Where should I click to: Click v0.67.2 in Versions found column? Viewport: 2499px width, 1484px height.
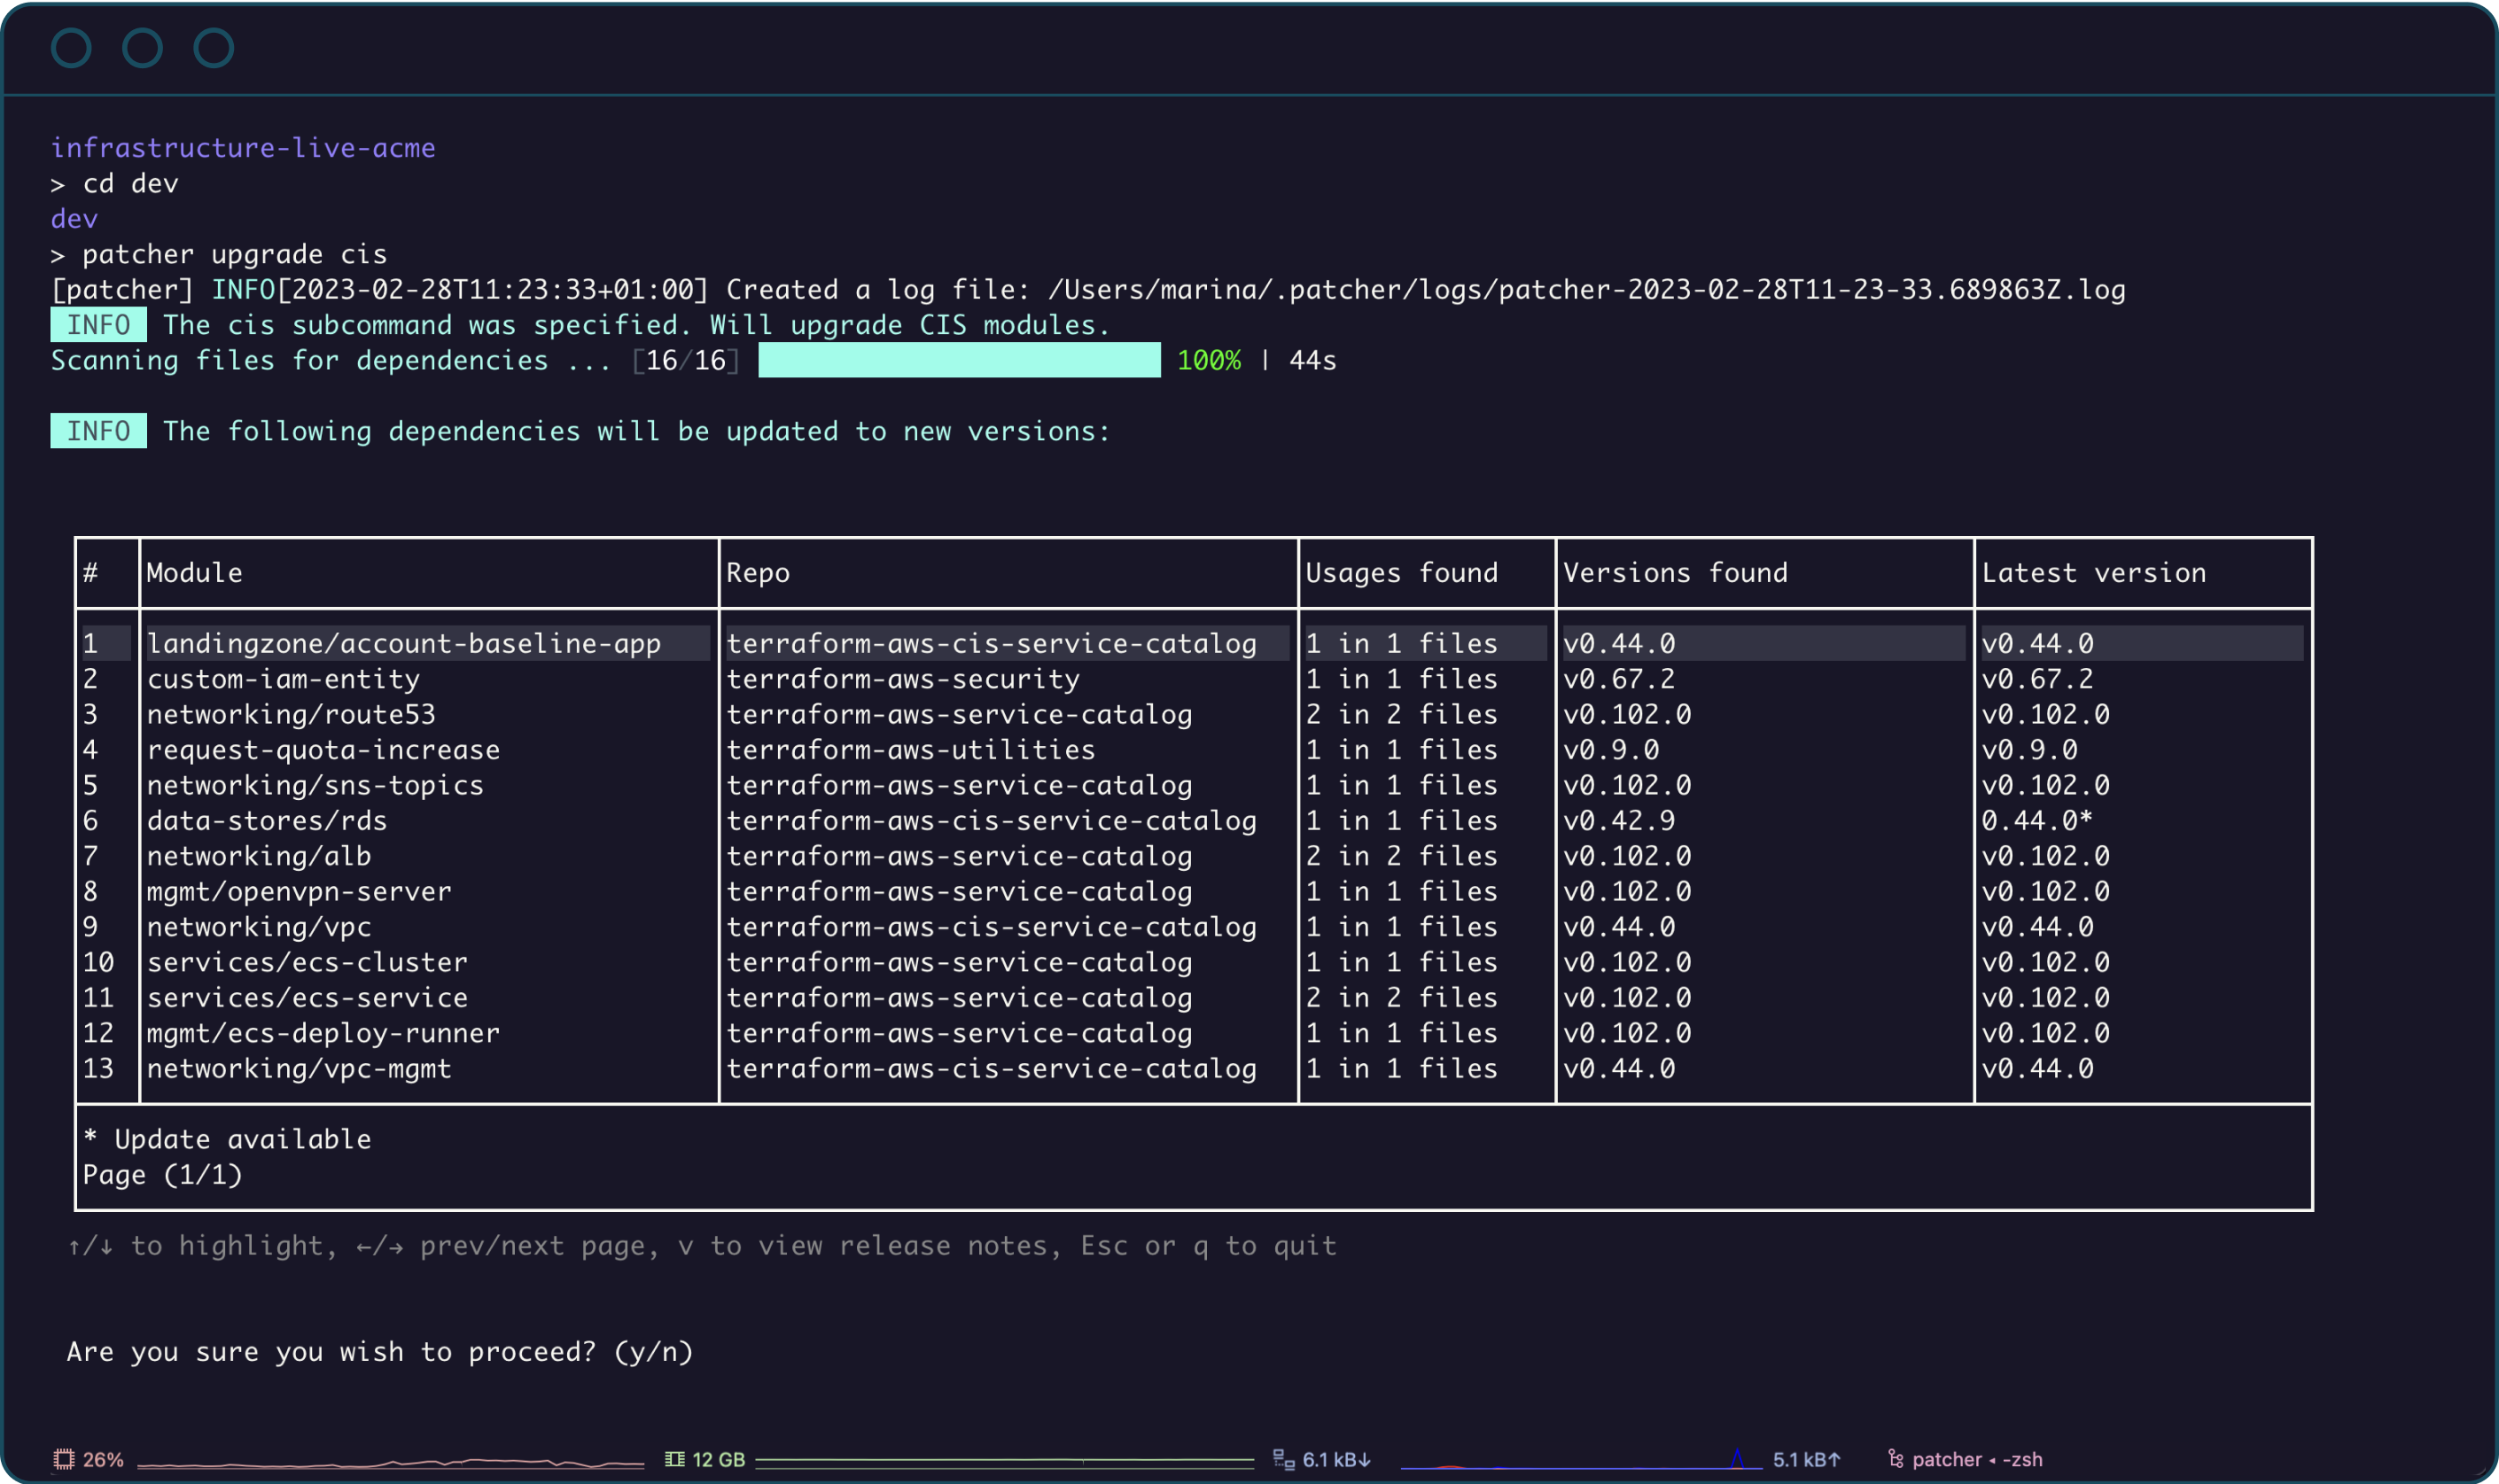(x=1619, y=679)
